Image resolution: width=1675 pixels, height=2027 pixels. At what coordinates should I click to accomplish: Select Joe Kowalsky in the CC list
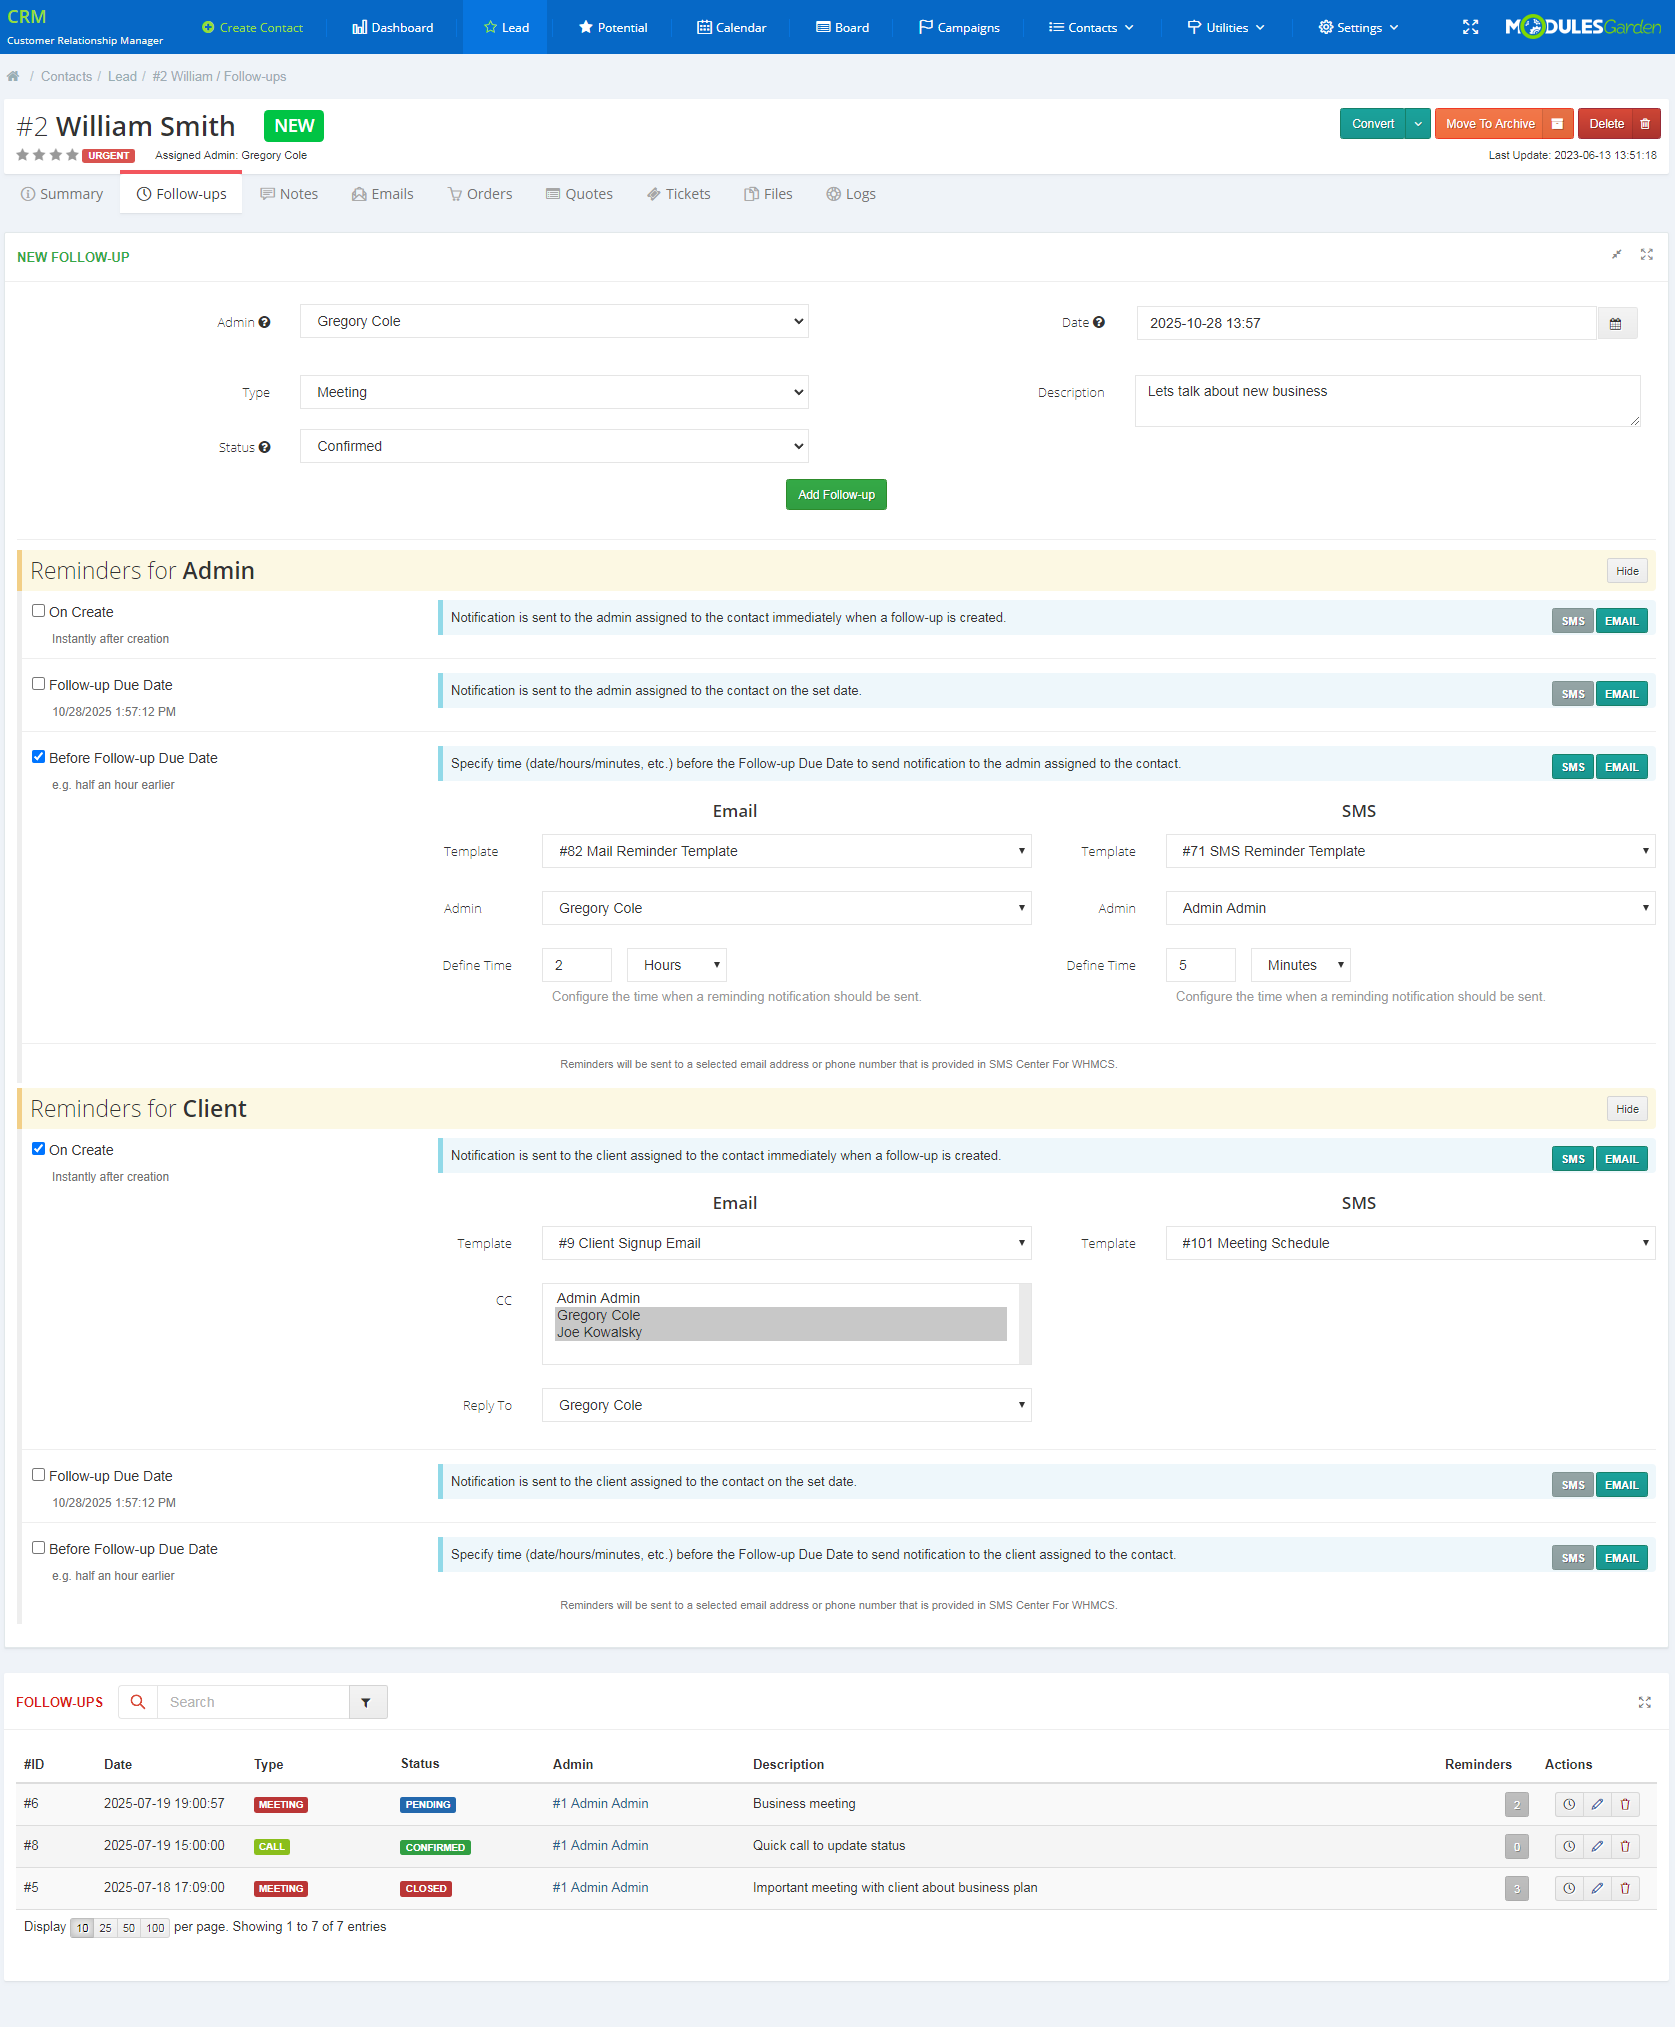tap(599, 1332)
